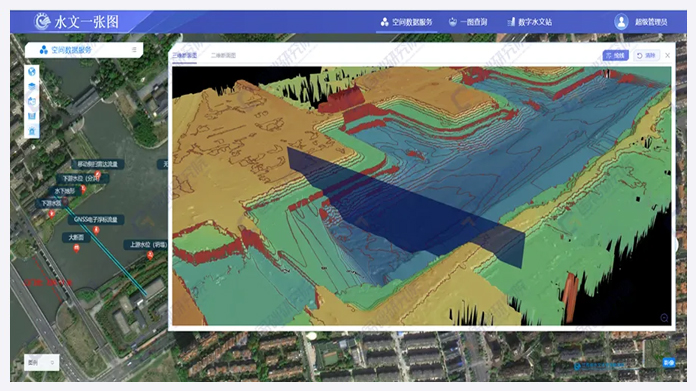Click the red marker under GNSS电子浮标流量 label
The image size is (696, 391).
tap(96, 230)
